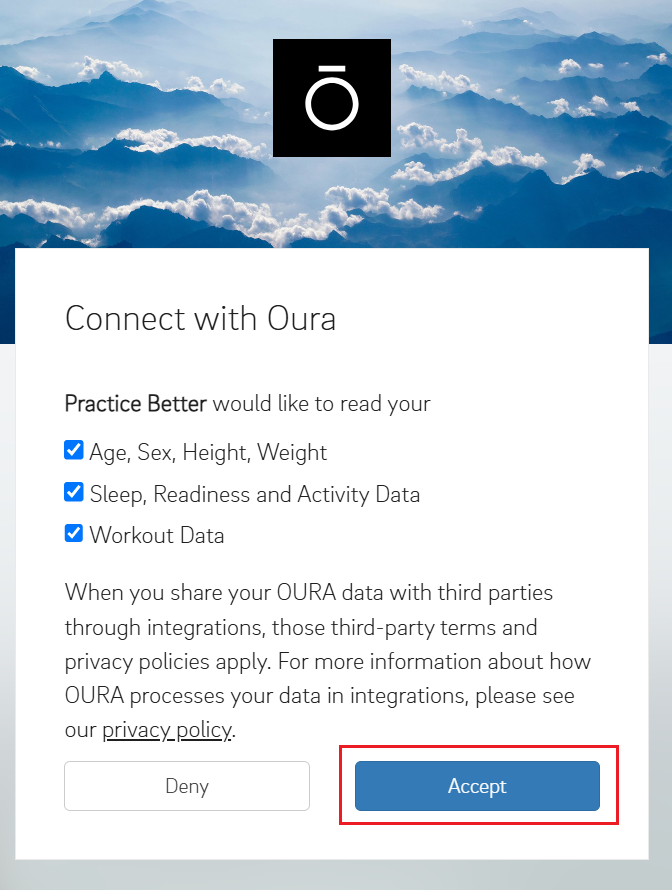Click the bold "Practice Better" app name
Image resolution: width=672 pixels, height=890 pixels.
135,404
